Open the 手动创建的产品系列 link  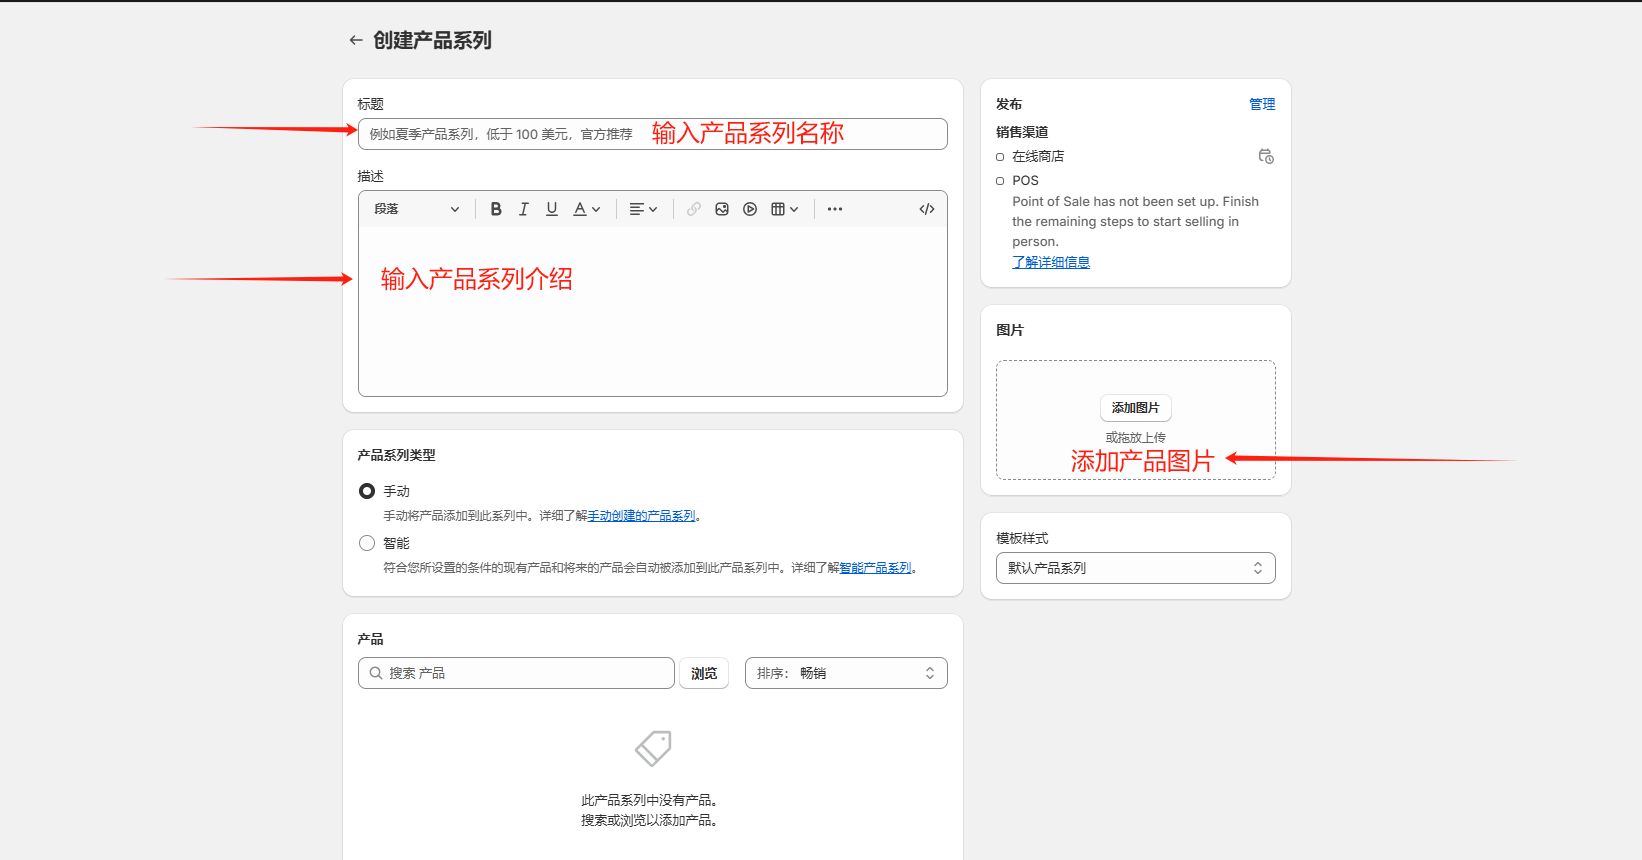click(642, 516)
